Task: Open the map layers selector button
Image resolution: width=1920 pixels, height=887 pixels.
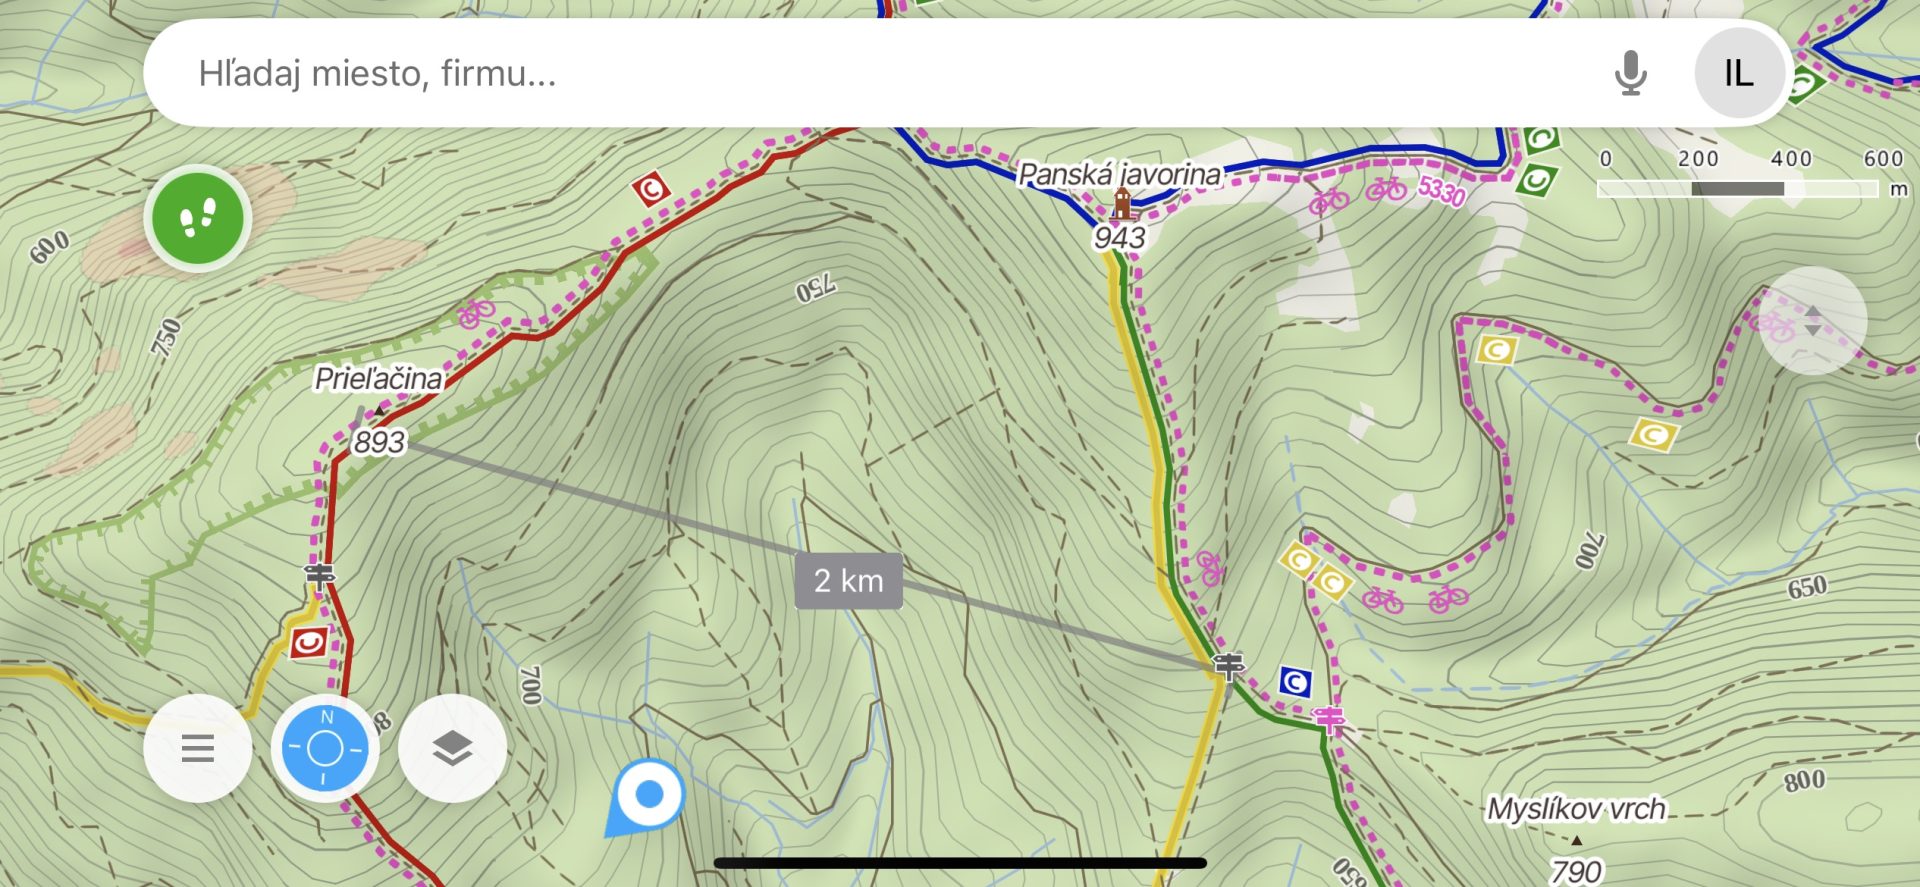Action: (x=452, y=748)
